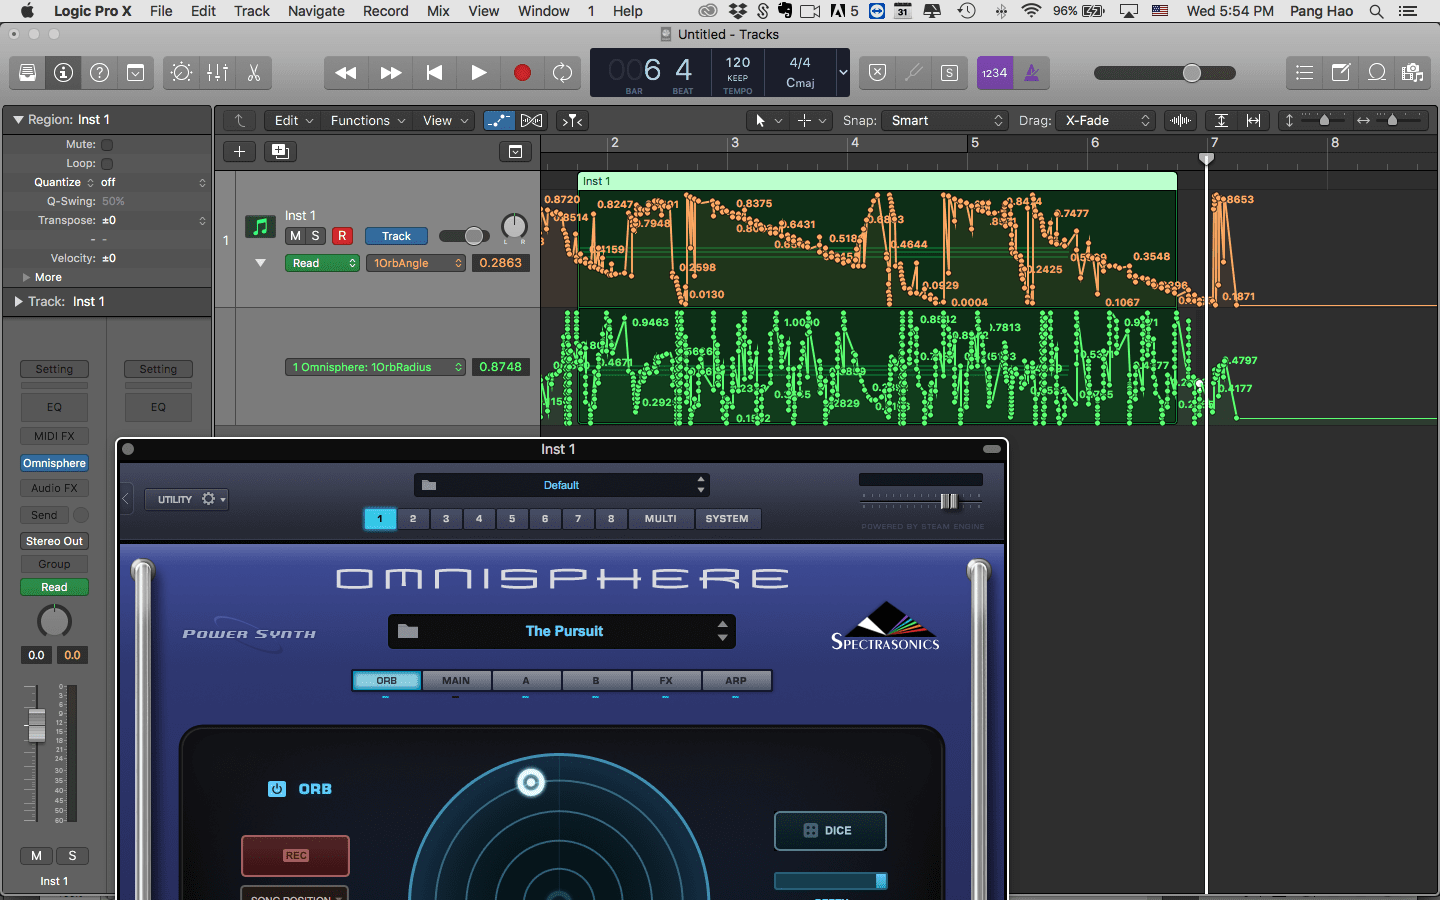Screen dimensions: 1440x900
Task: Toggle the region Mute checkbox
Action: tap(107, 145)
